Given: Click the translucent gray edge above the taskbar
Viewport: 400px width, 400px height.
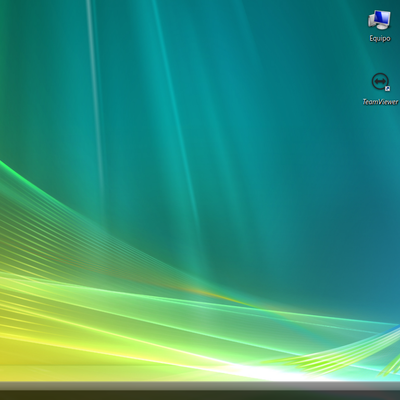Looking at the screenshot, I should 200,386.
